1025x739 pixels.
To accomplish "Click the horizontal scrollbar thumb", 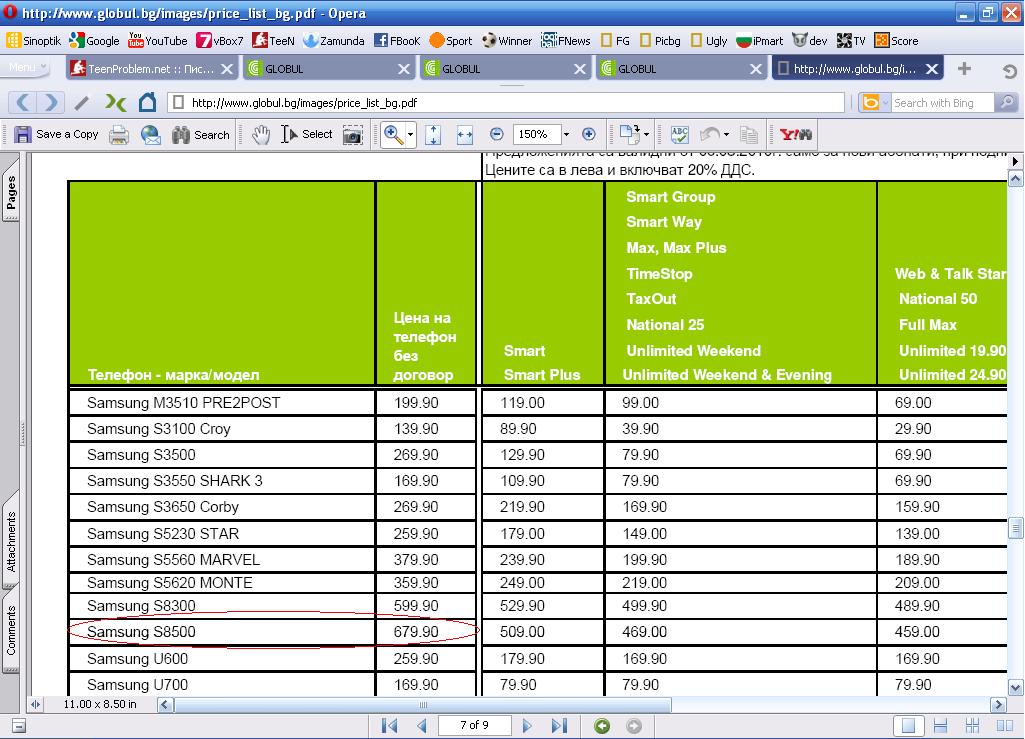I will [422, 704].
